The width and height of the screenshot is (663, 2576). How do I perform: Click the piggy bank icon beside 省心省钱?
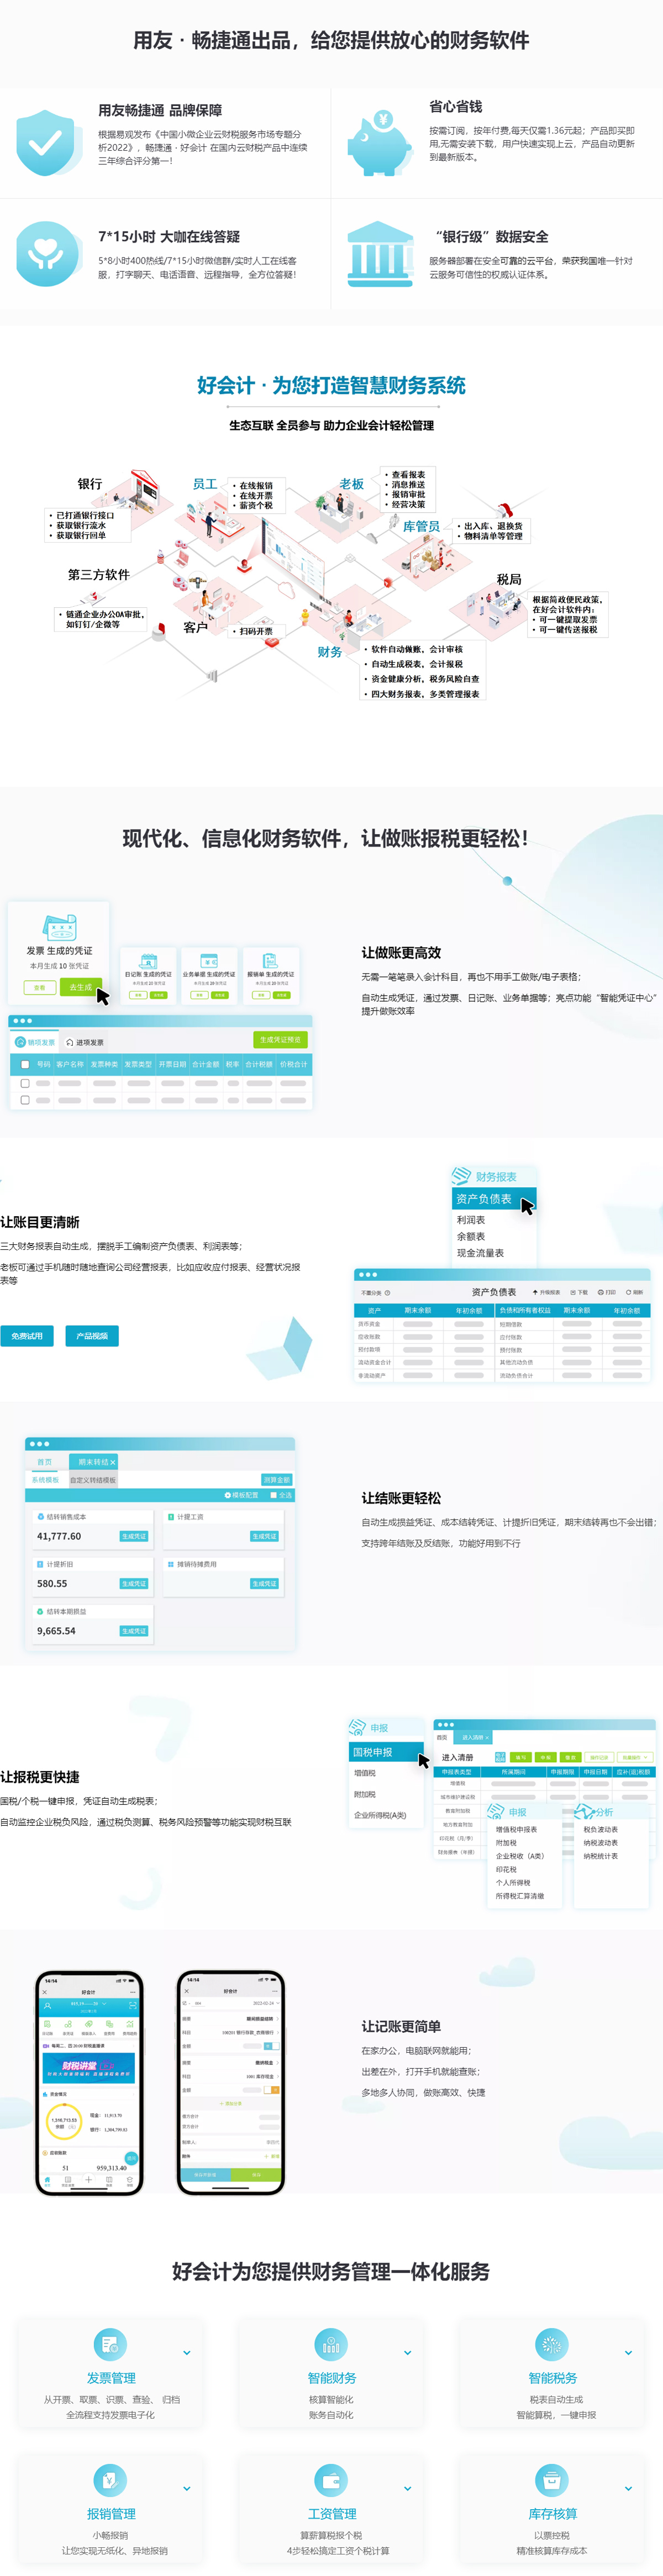click(x=380, y=143)
